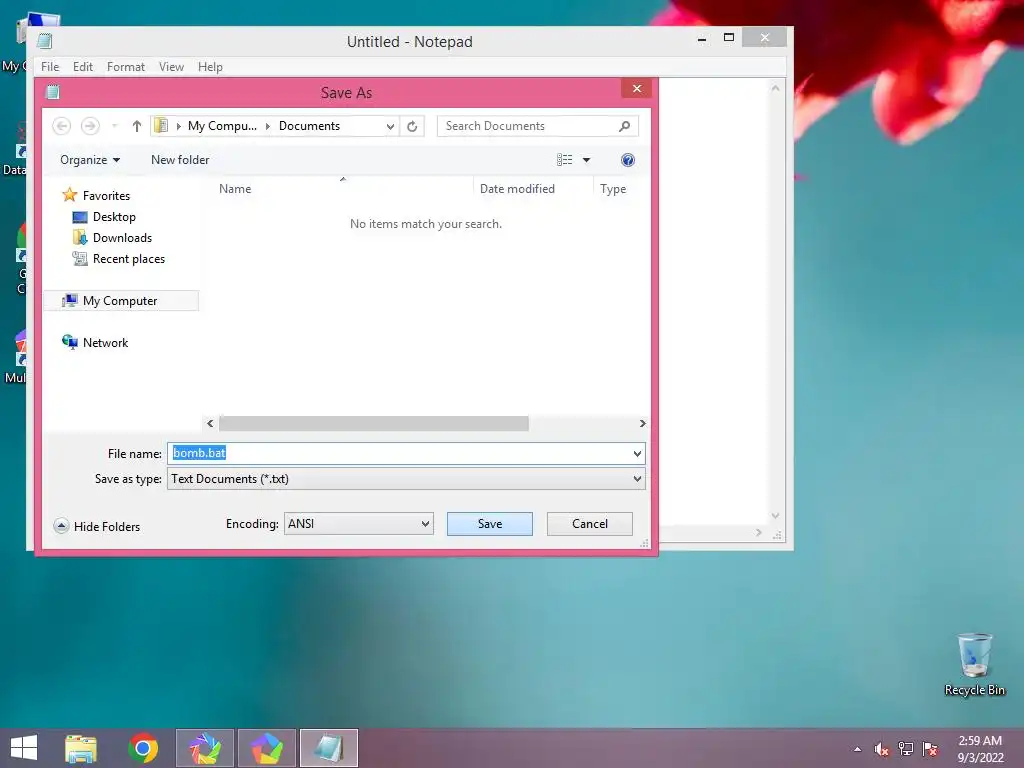Open the colorful swirl app on taskbar

click(205, 748)
